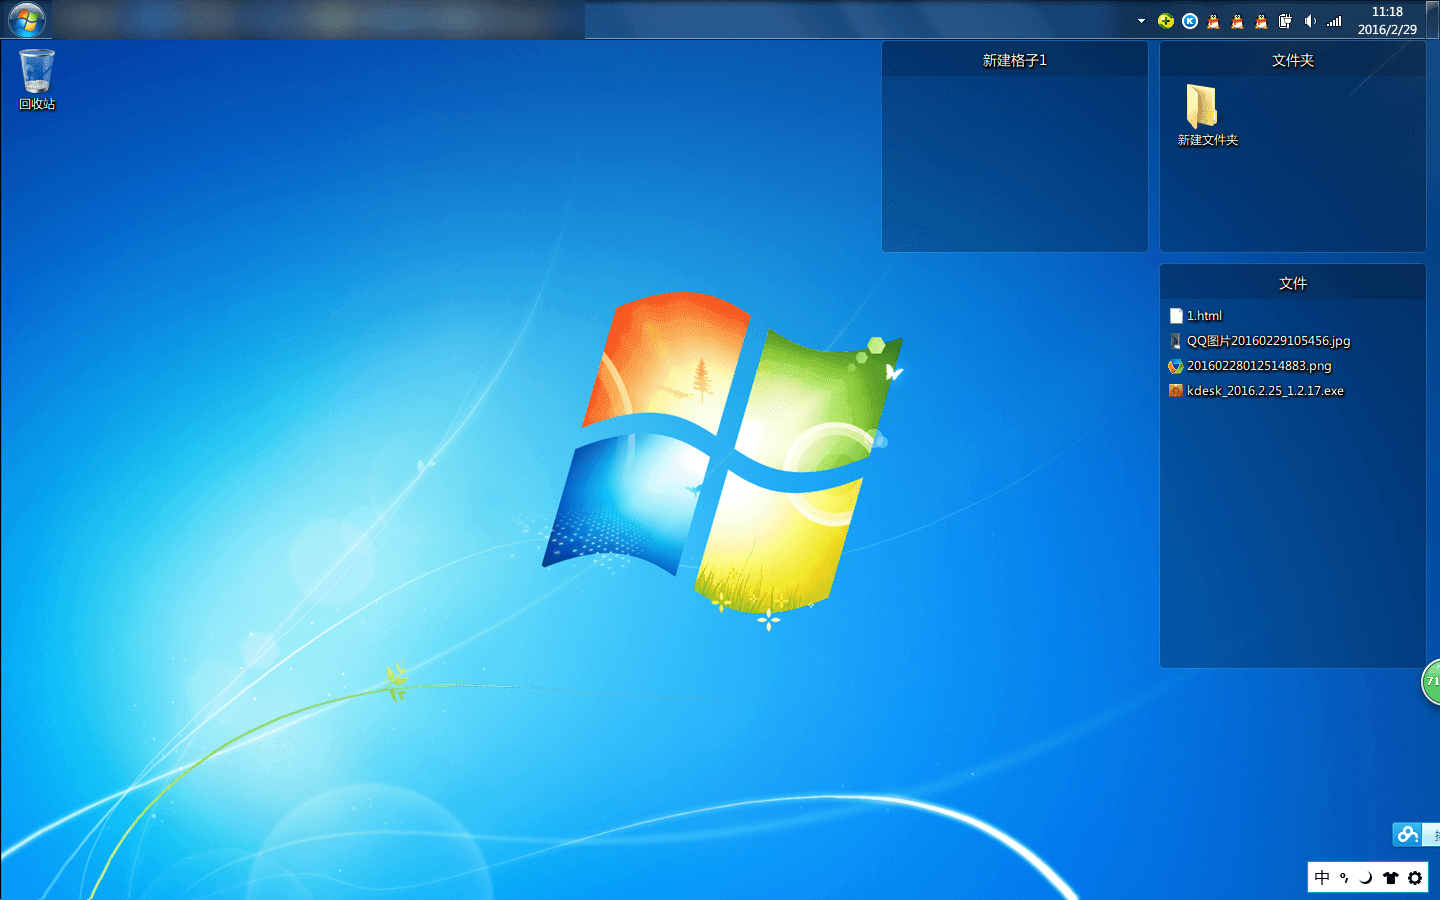Screen dimensions: 1440x900
Task: Click the browser icon of the png file
Action: [x=1176, y=366]
